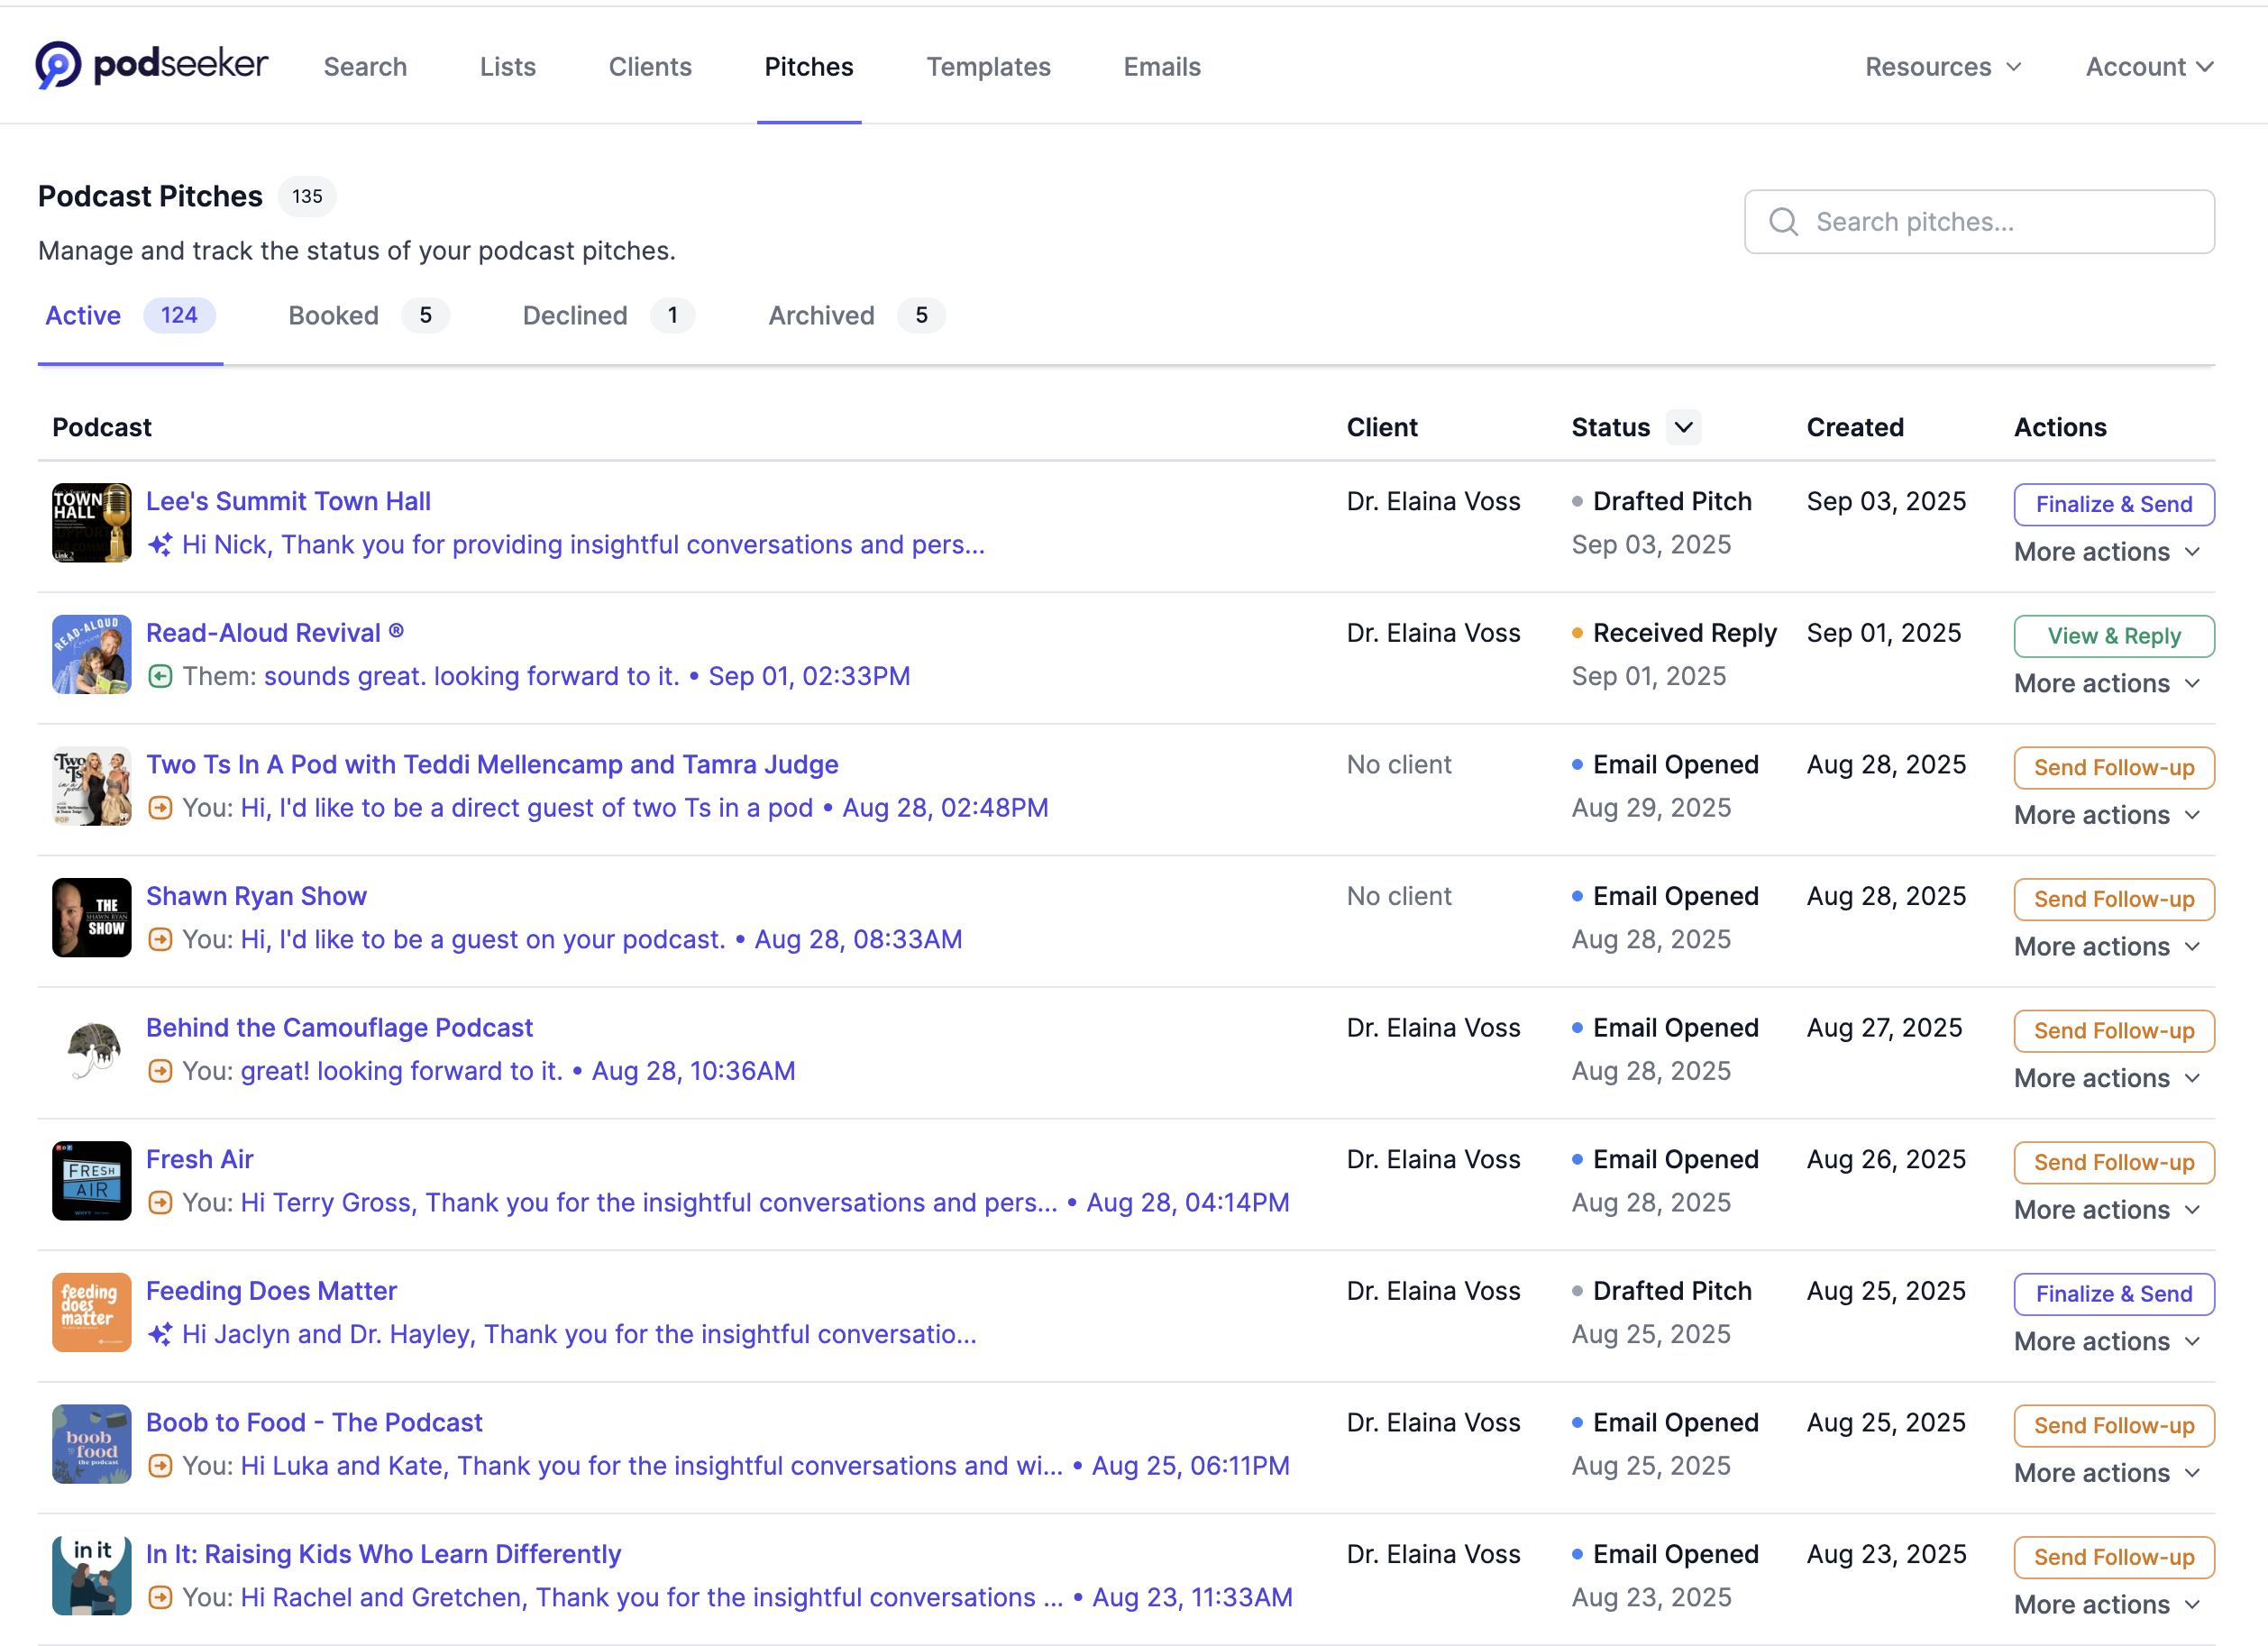Expand the Account menu

coord(2149,67)
